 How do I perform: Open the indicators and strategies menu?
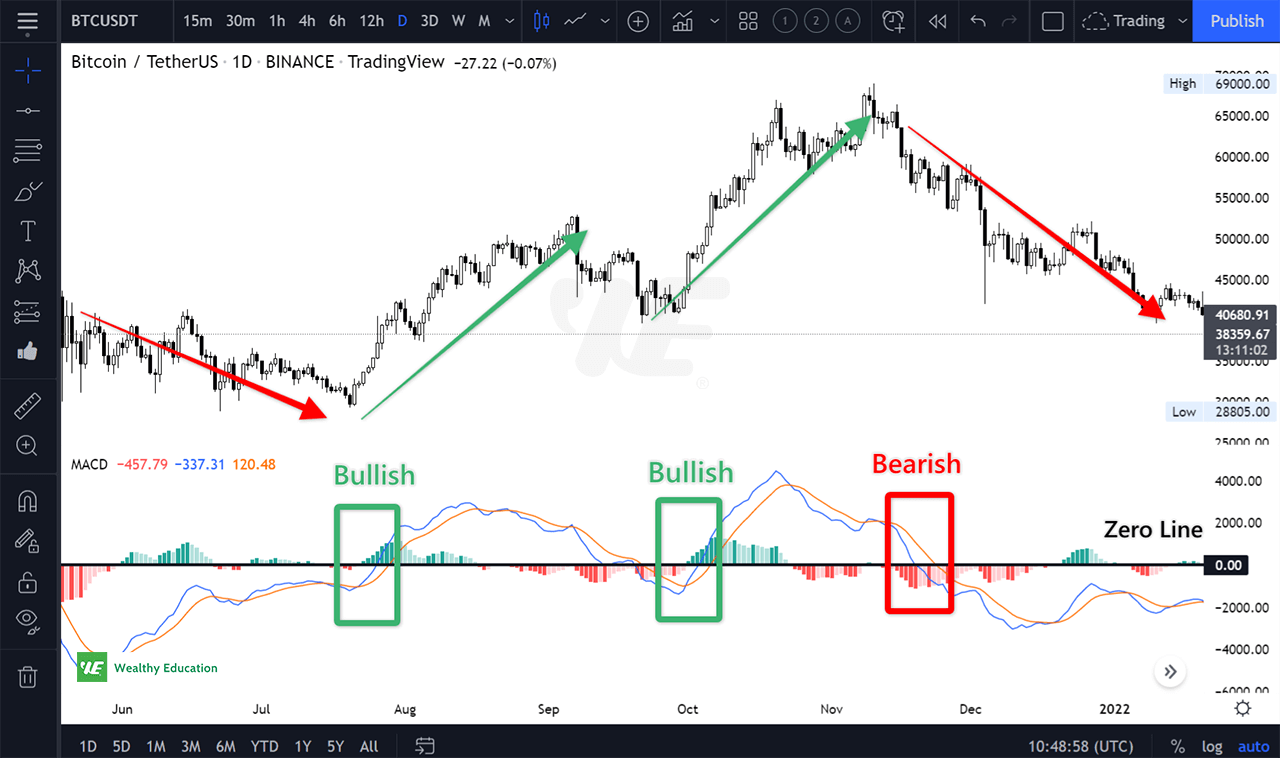pos(684,21)
